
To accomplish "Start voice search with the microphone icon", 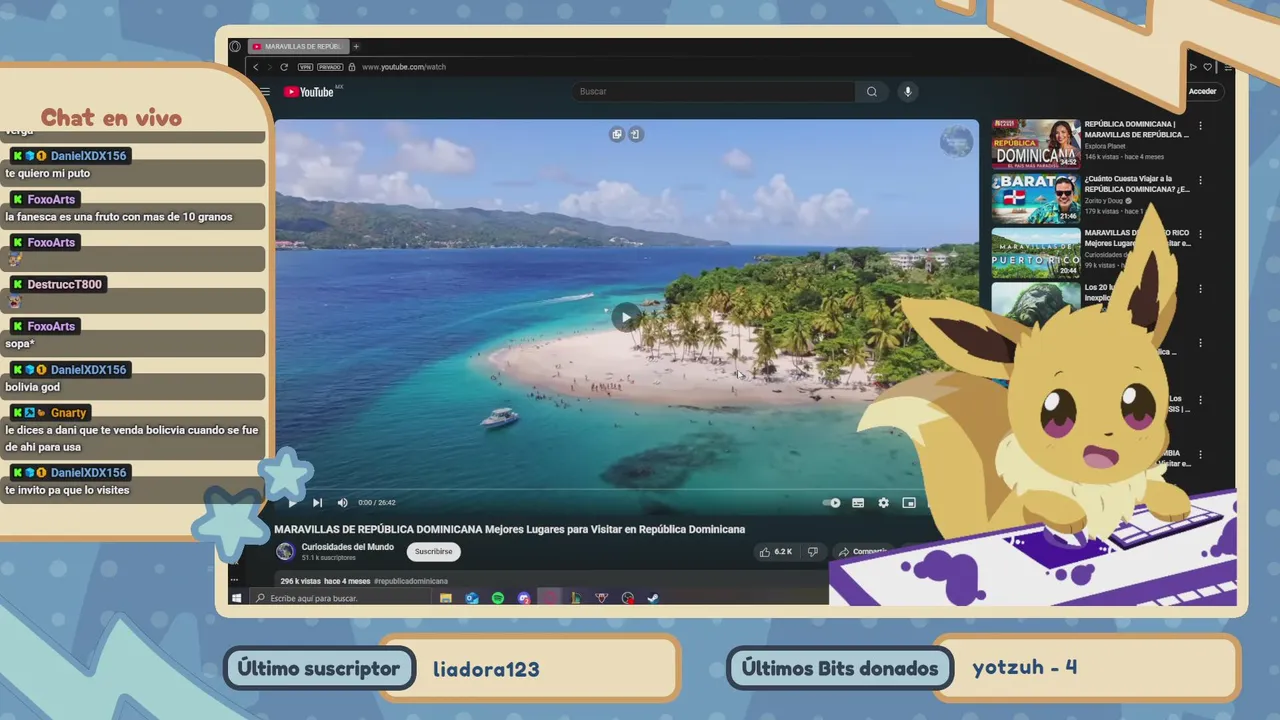I will pyautogui.click(x=908, y=91).
